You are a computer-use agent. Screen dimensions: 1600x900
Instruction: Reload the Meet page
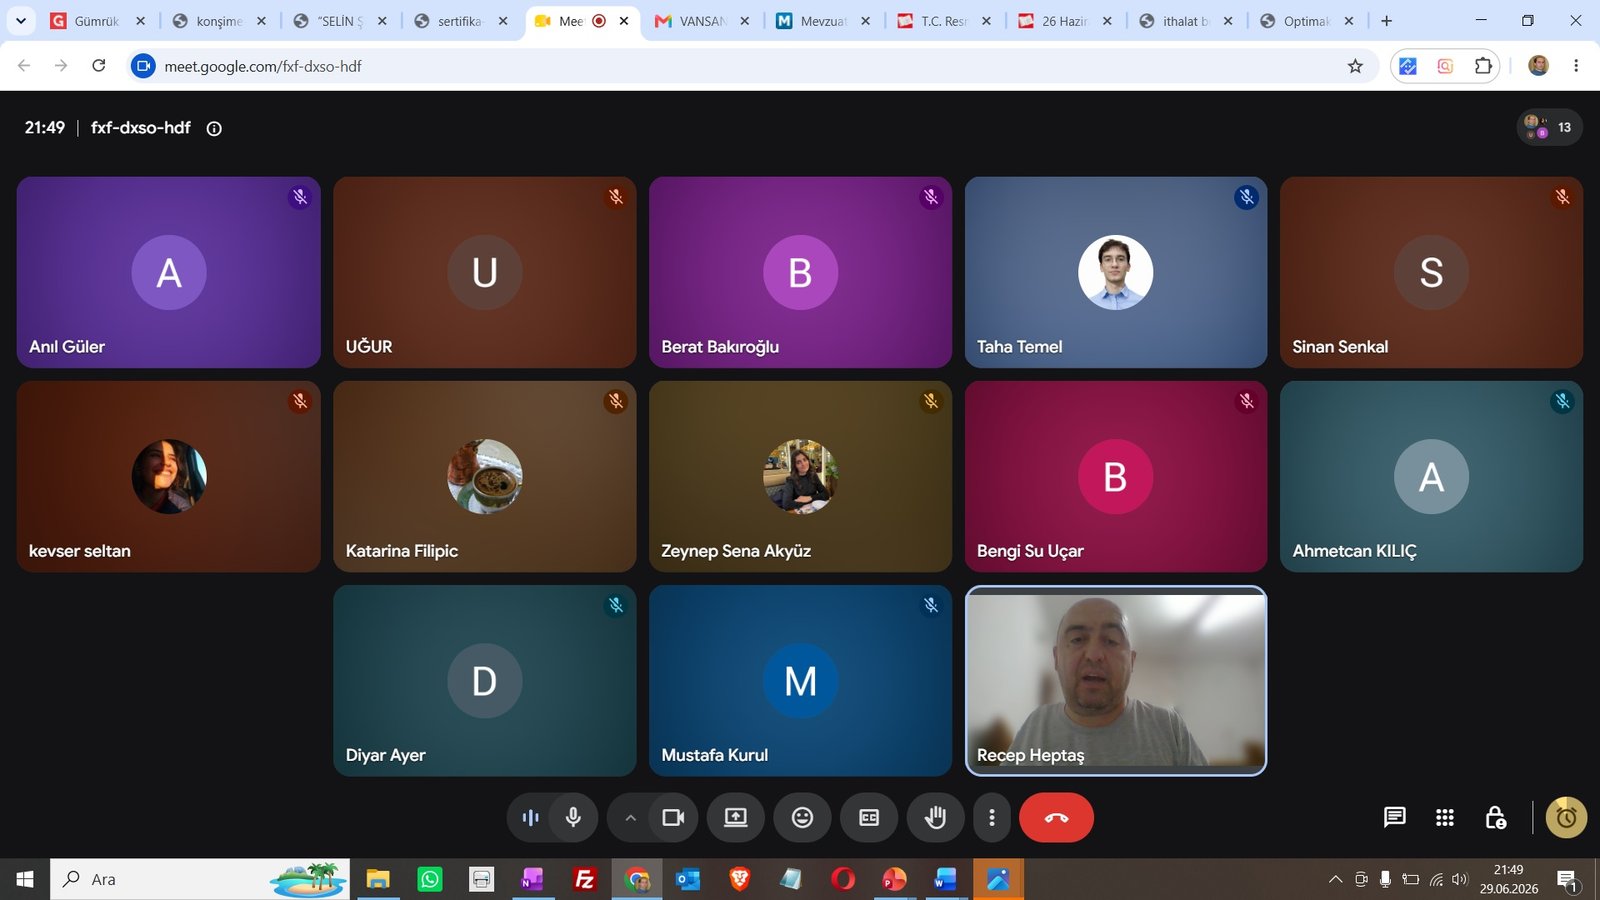tap(99, 66)
